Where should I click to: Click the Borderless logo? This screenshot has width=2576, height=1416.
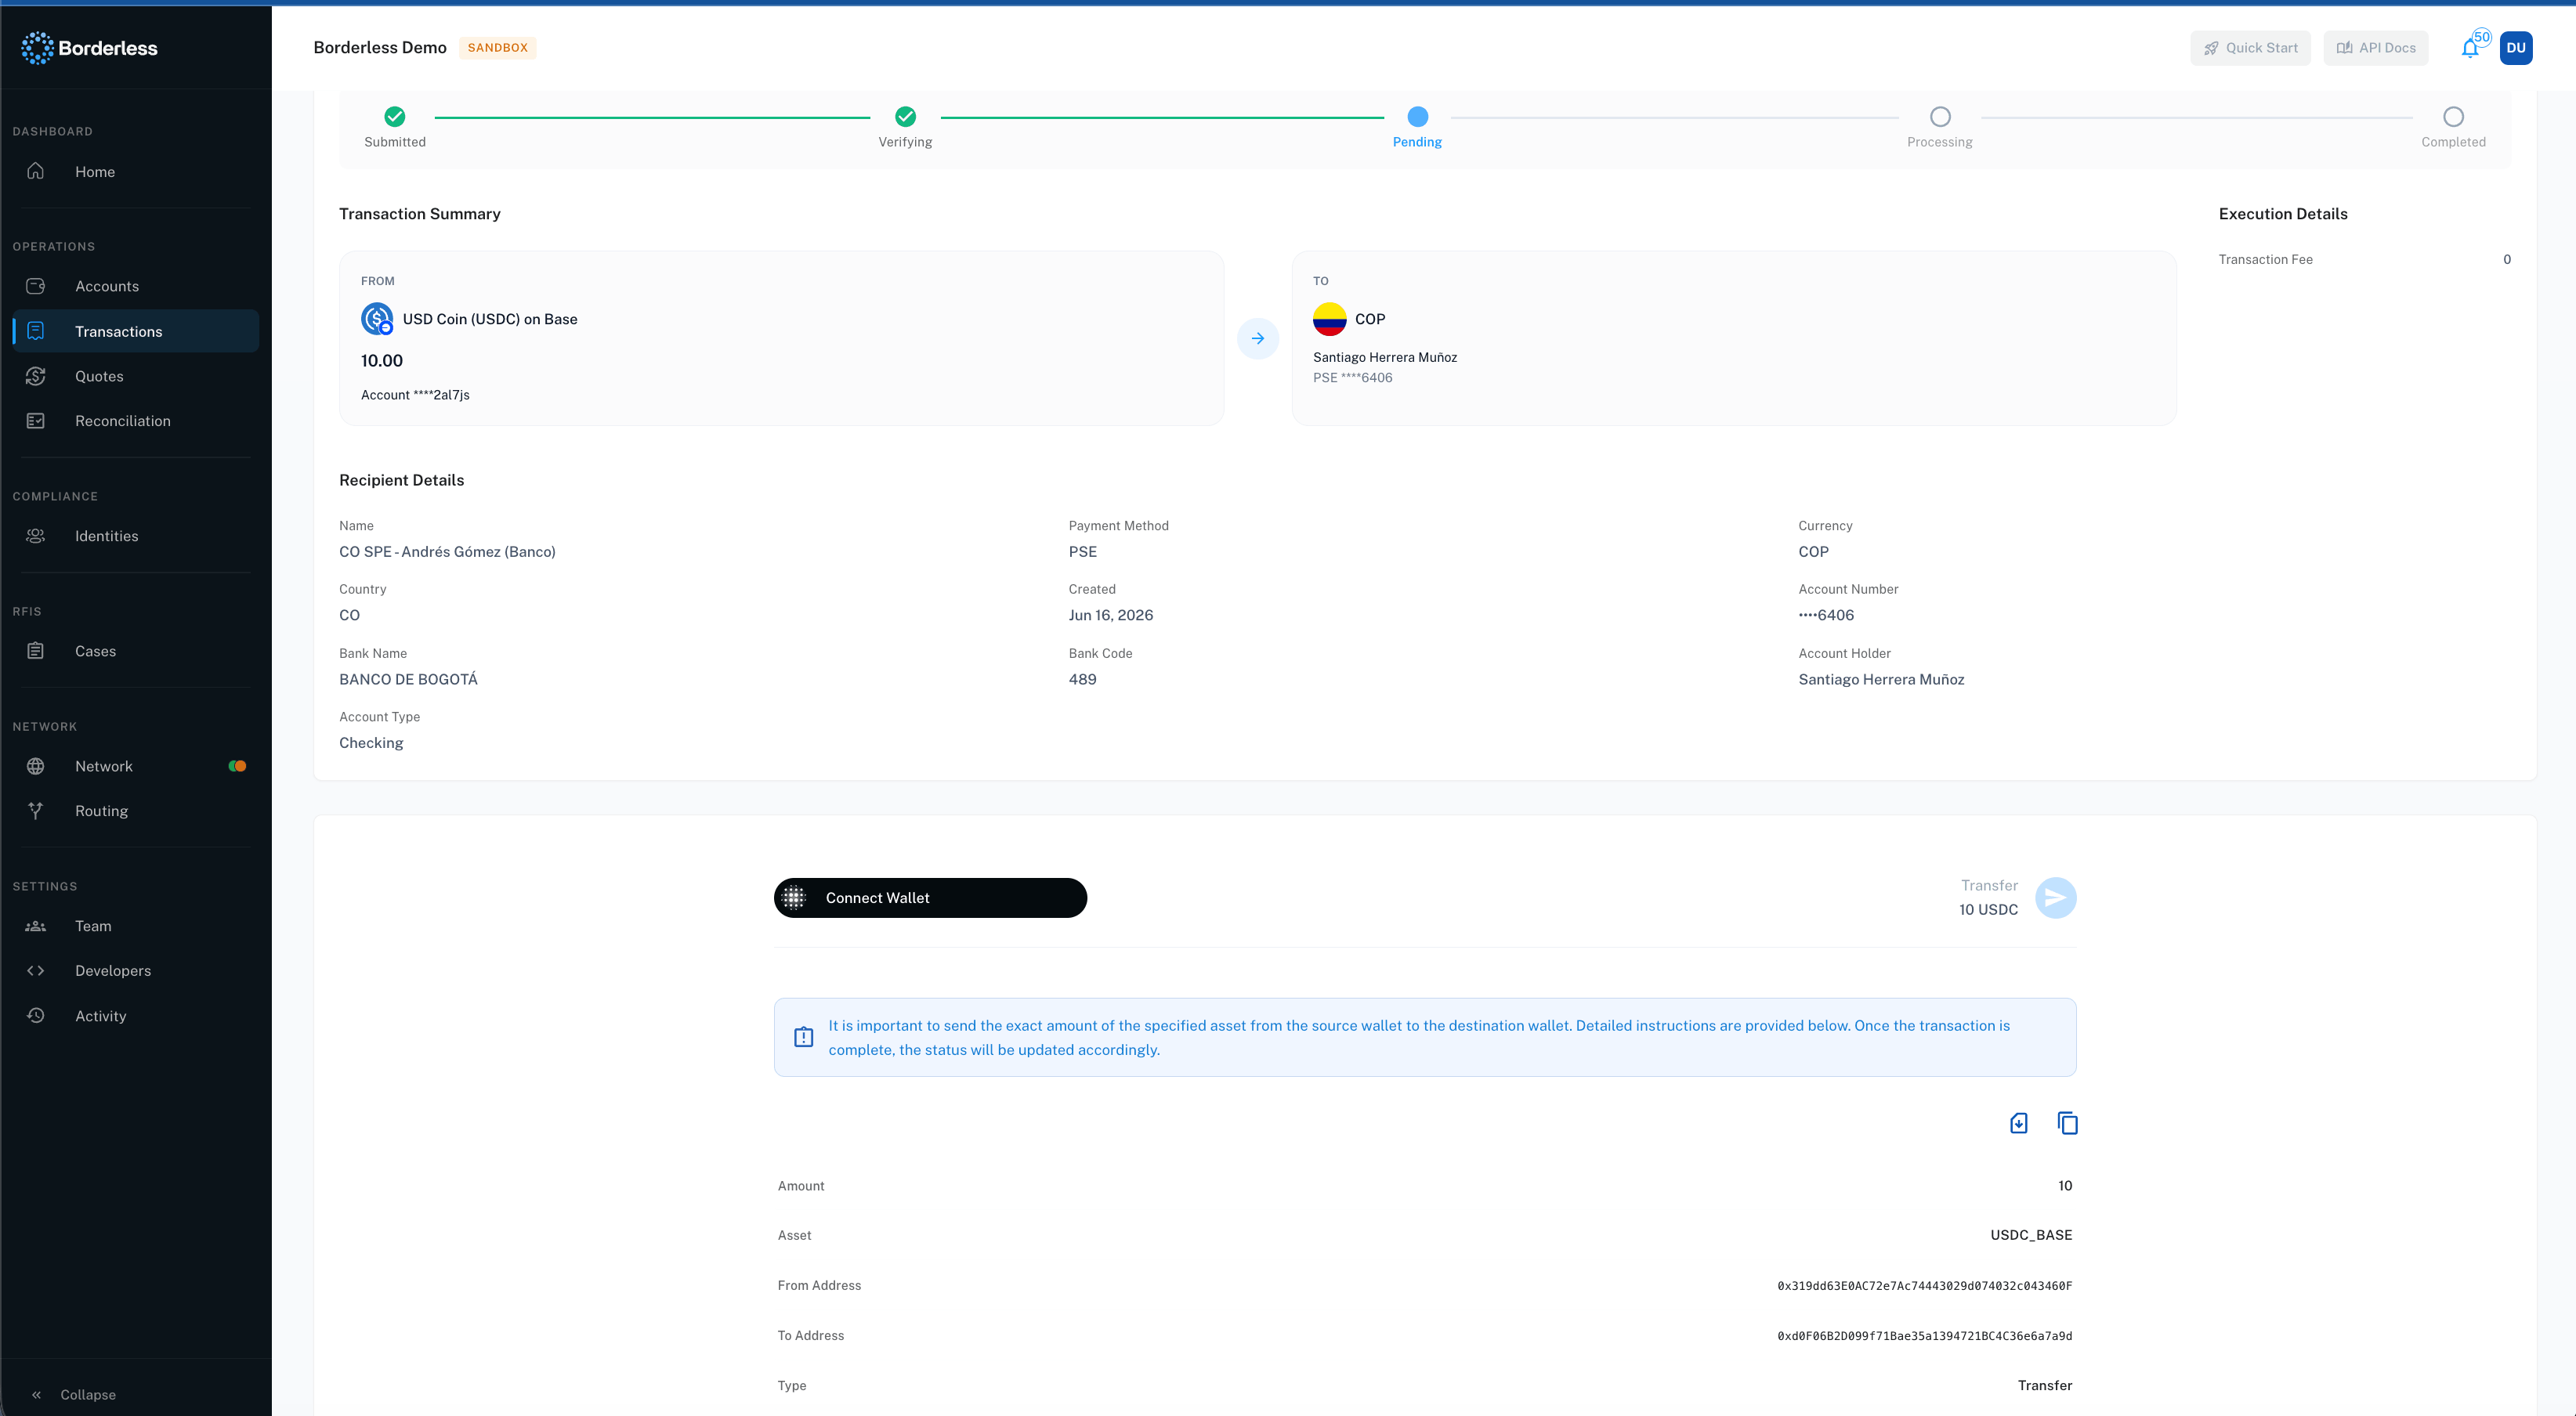(x=89, y=48)
